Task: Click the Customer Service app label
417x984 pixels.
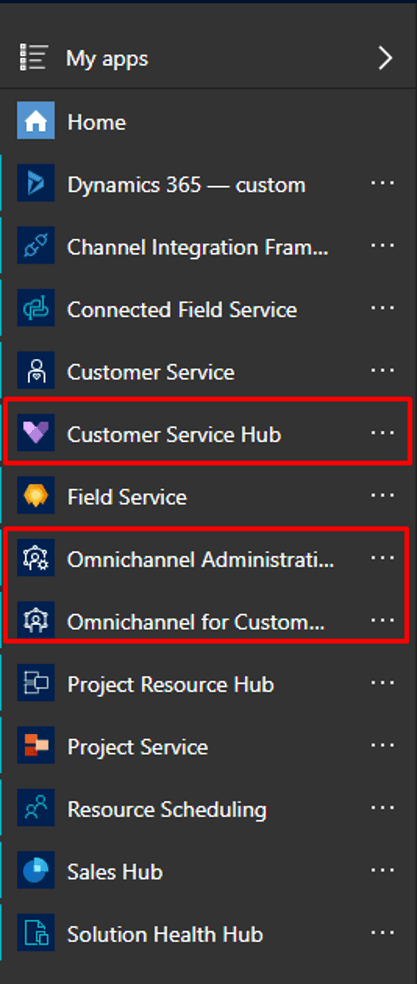Action: point(151,372)
